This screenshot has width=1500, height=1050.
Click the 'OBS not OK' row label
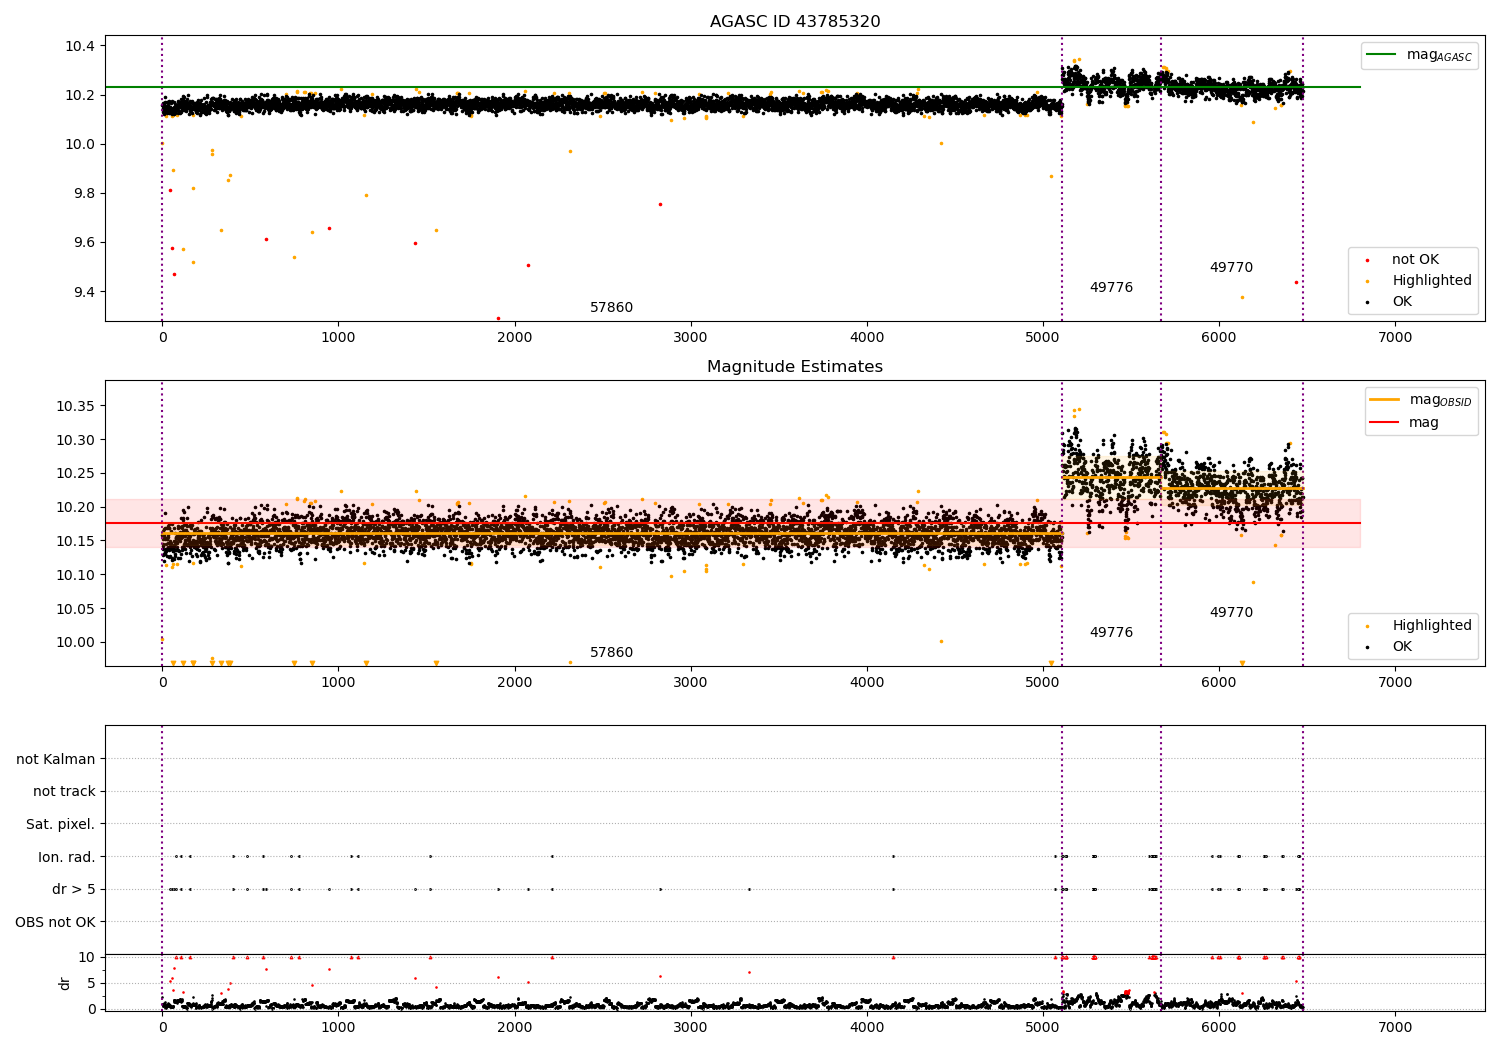click(x=56, y=922)
